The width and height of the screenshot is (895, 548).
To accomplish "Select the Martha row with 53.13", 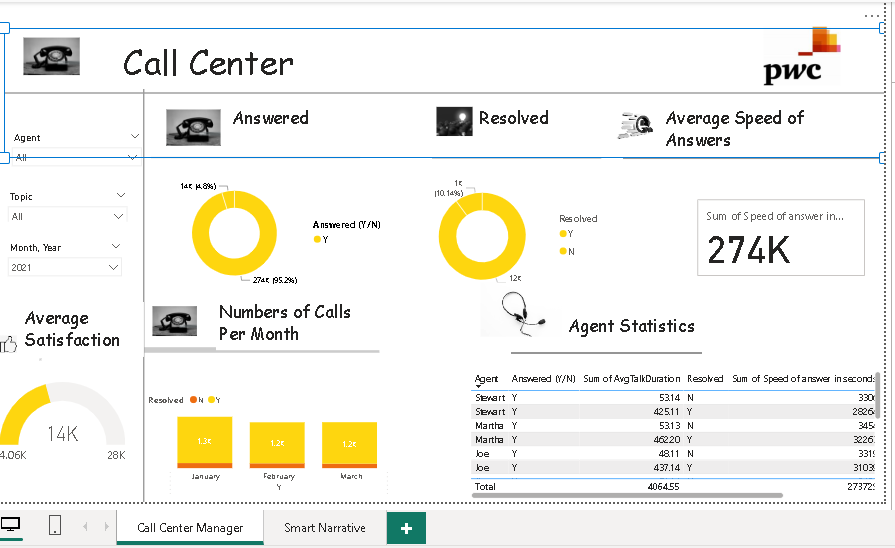I will pos(674,425).
